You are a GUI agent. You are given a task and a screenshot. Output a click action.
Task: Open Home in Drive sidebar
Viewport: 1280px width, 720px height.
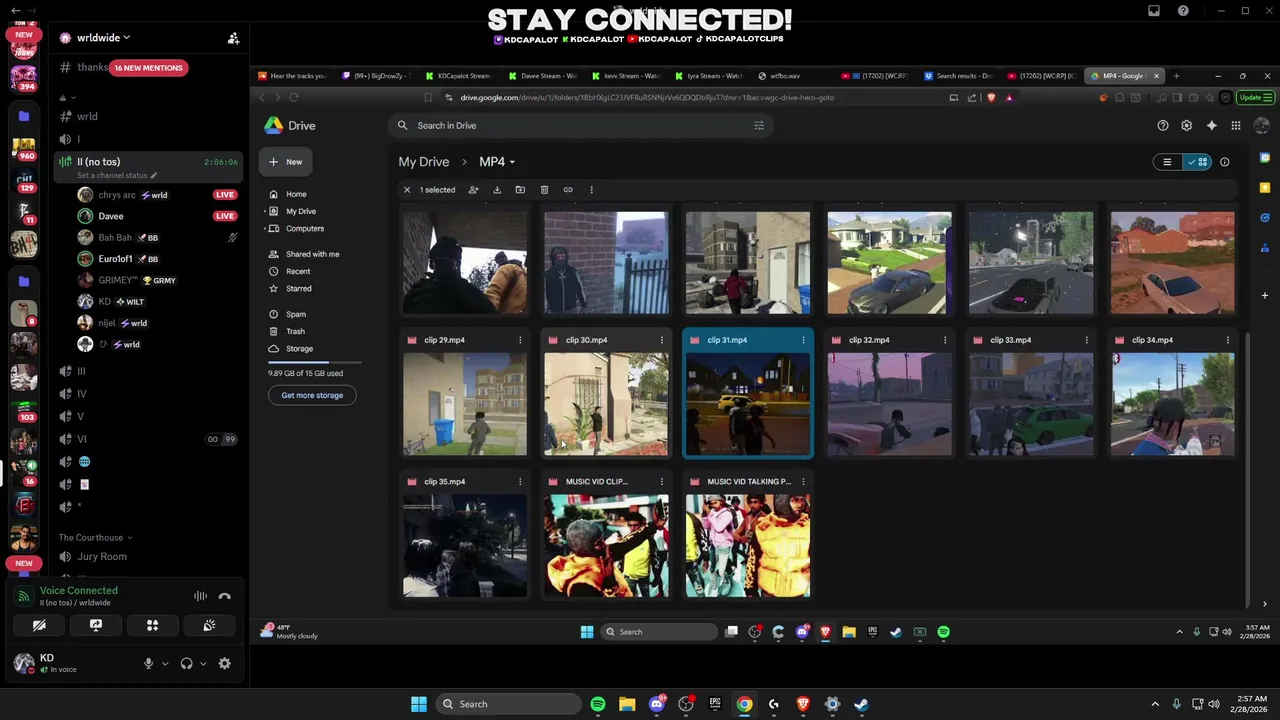click(x=296, y=194)
